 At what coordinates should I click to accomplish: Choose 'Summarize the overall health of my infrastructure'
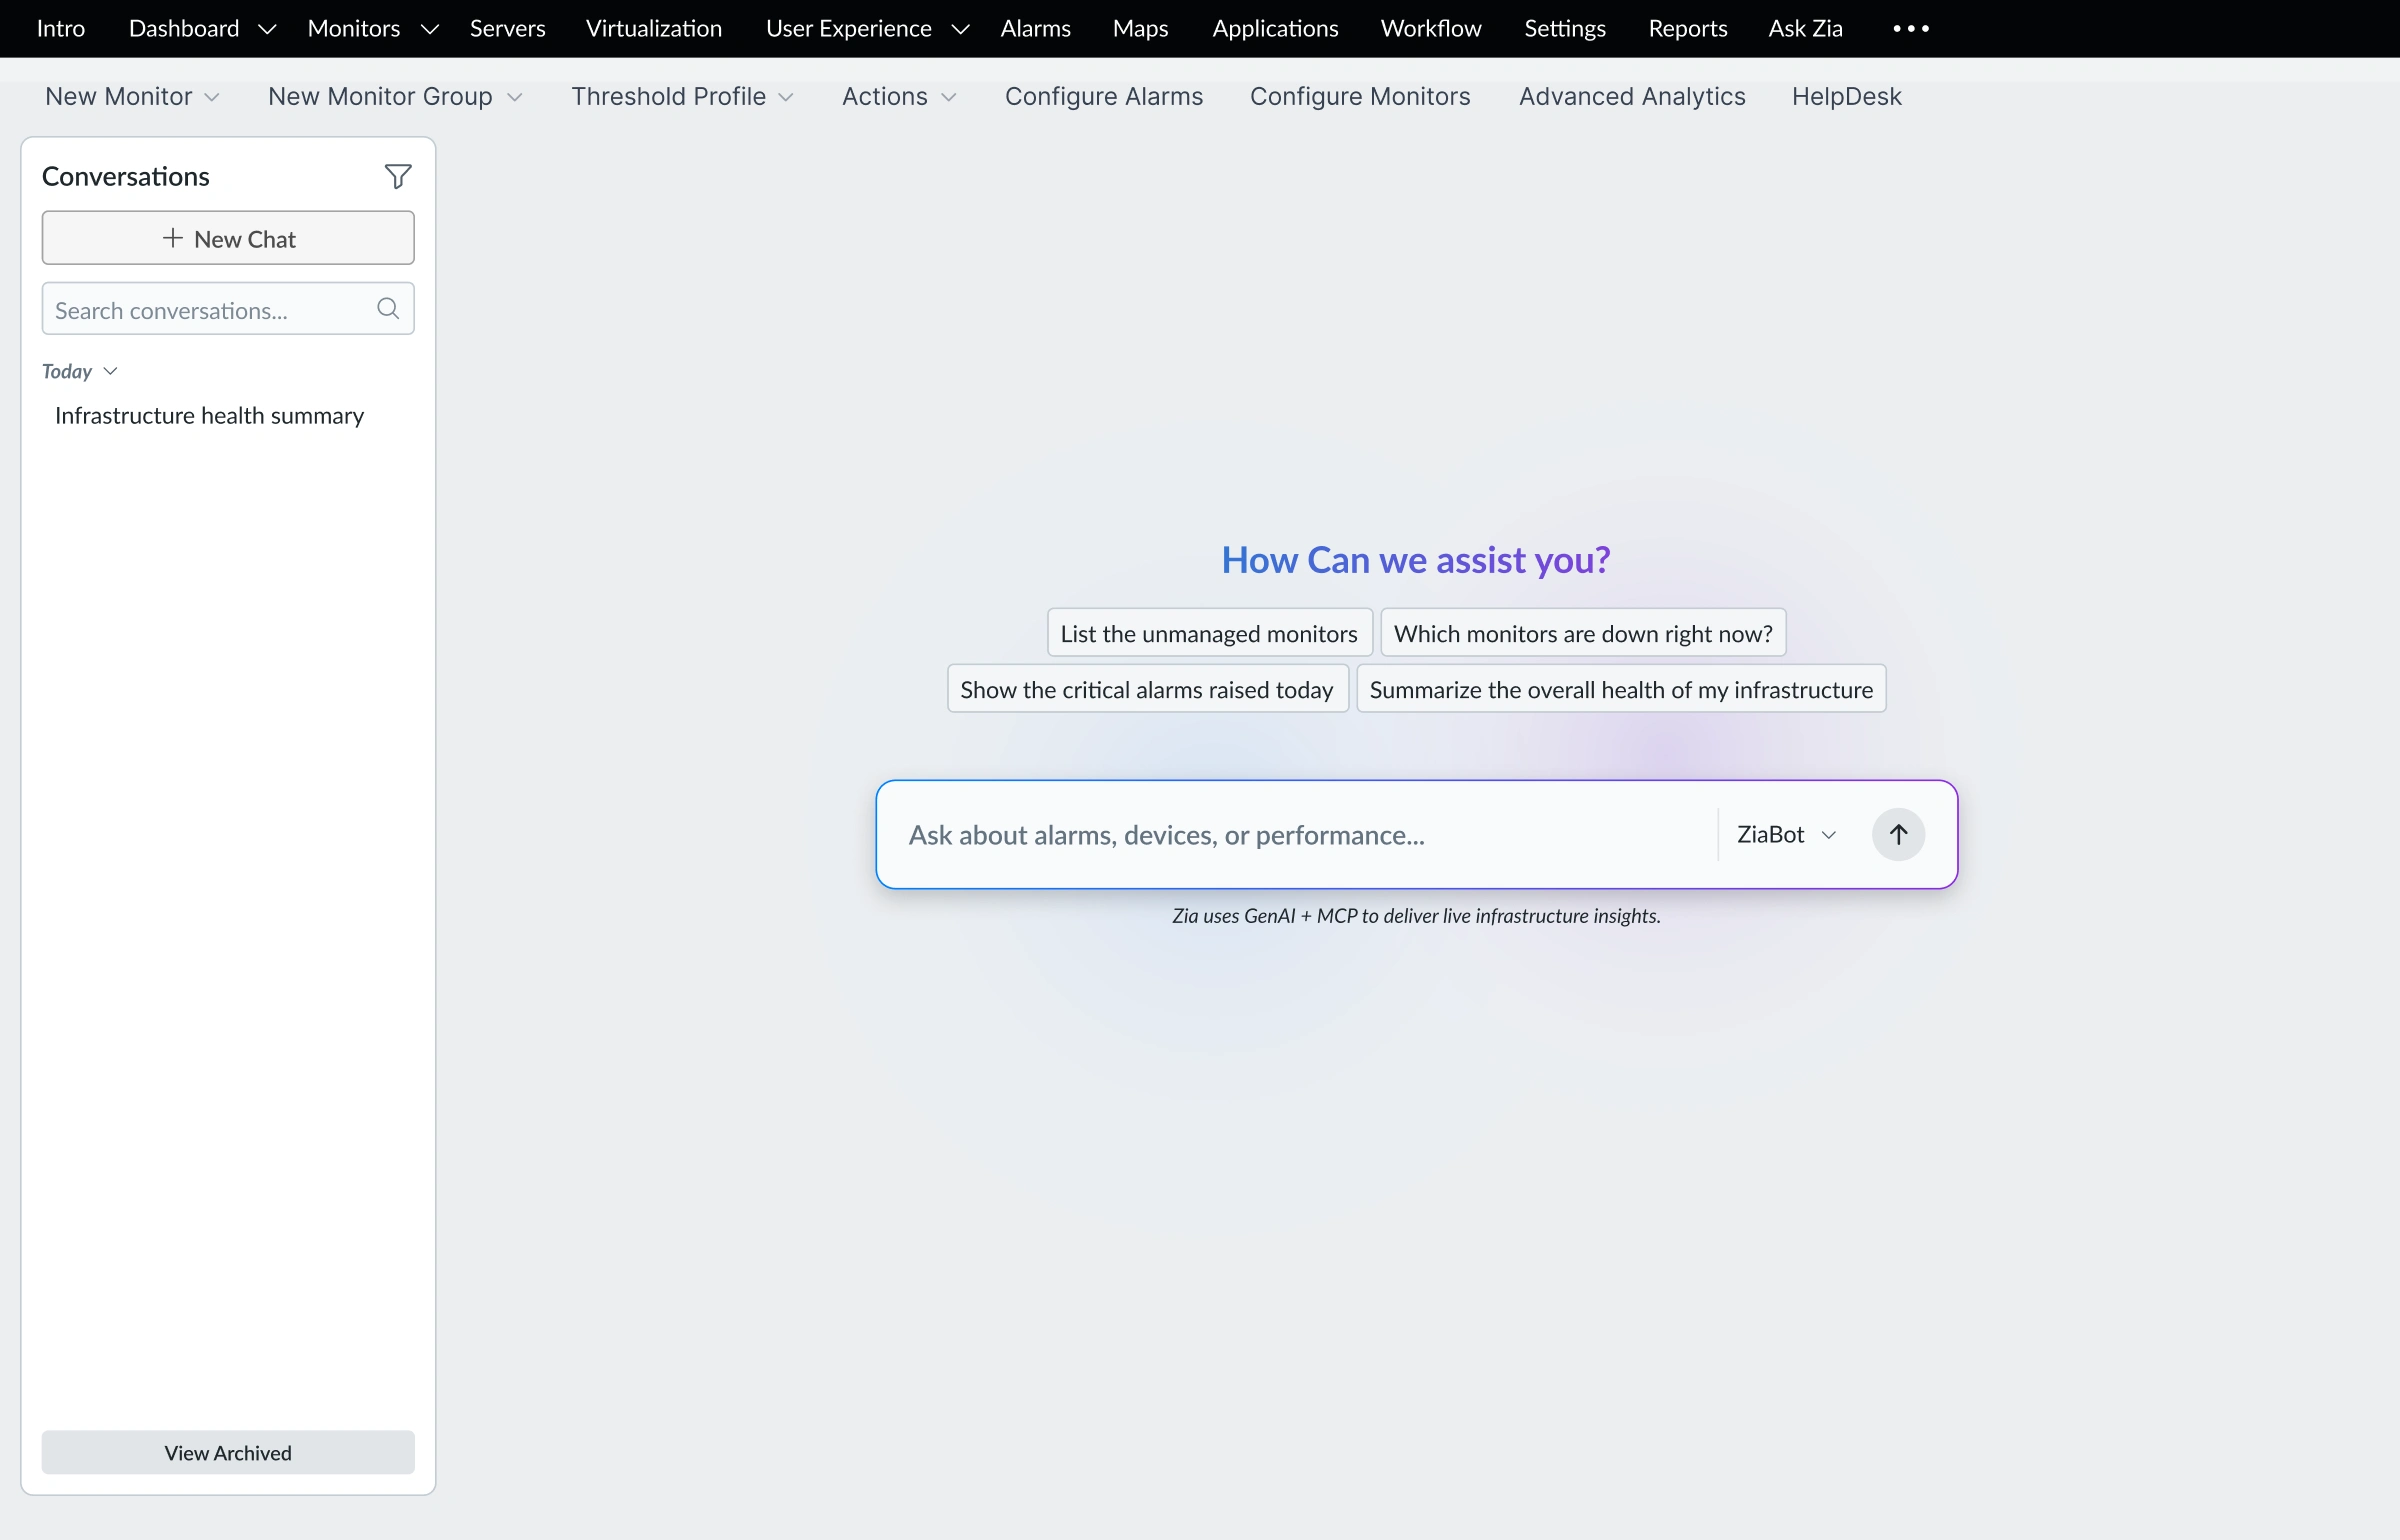tap(1621, 689)
